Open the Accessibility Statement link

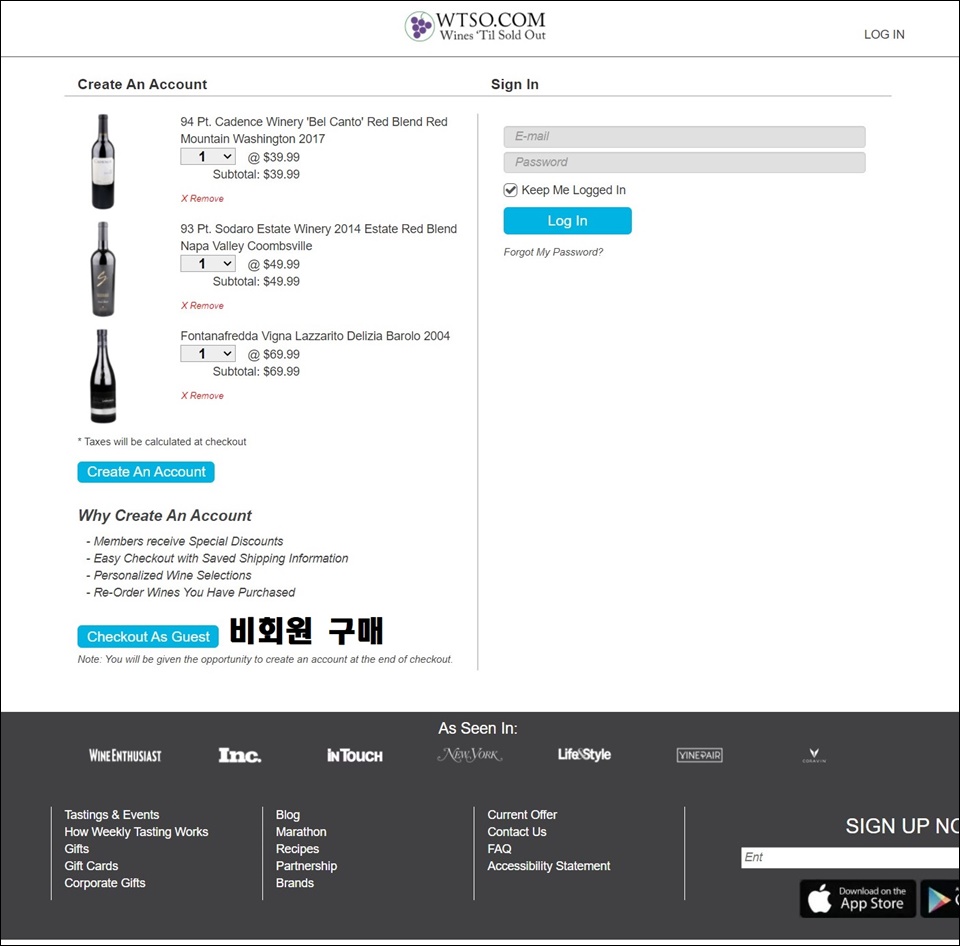(x=549, y=866)
